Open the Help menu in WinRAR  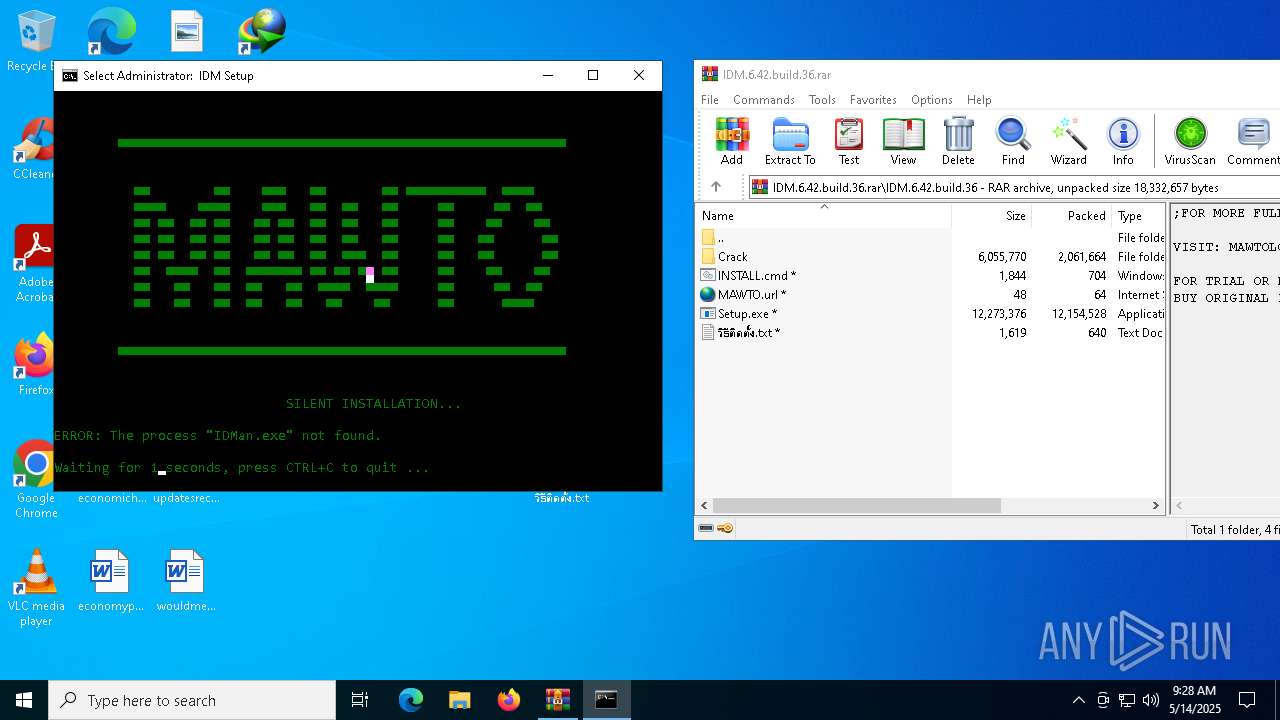coord(979,100)
